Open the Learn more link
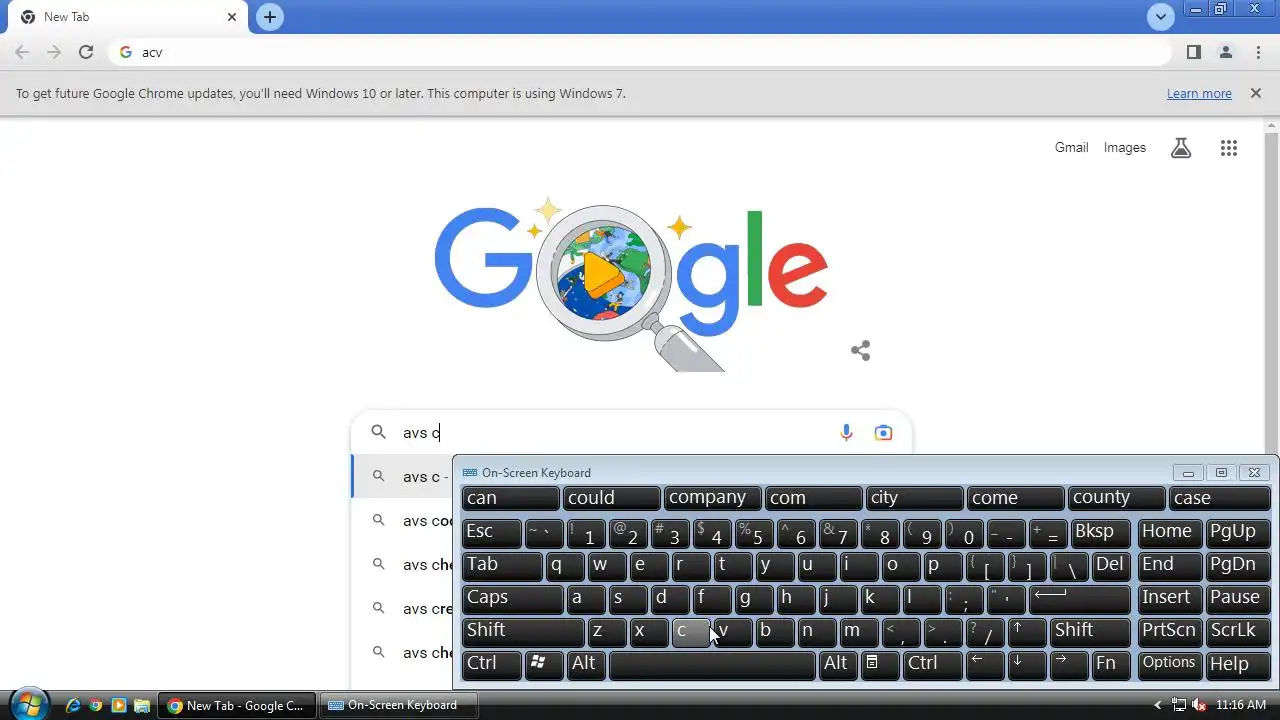This screenshot has width=1280, height=720. point(1199,93)
